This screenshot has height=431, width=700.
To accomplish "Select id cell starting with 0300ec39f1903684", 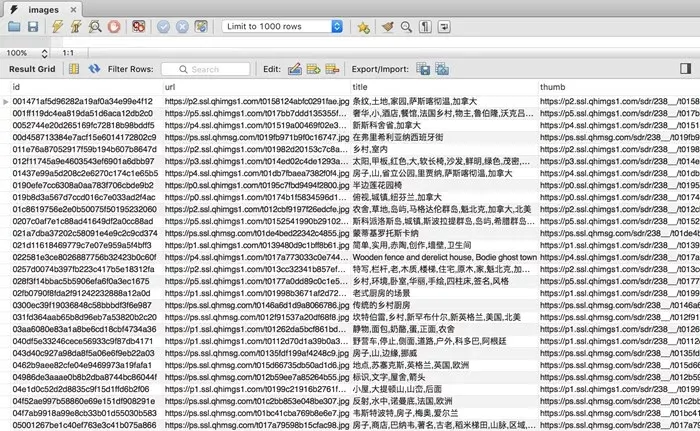I will (87, 305).
